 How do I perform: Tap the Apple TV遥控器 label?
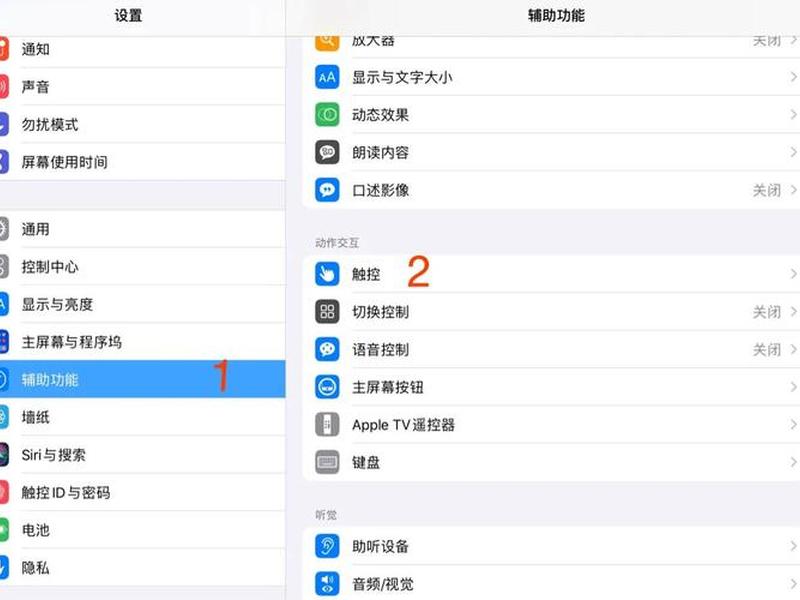click(x=403, y=425)
